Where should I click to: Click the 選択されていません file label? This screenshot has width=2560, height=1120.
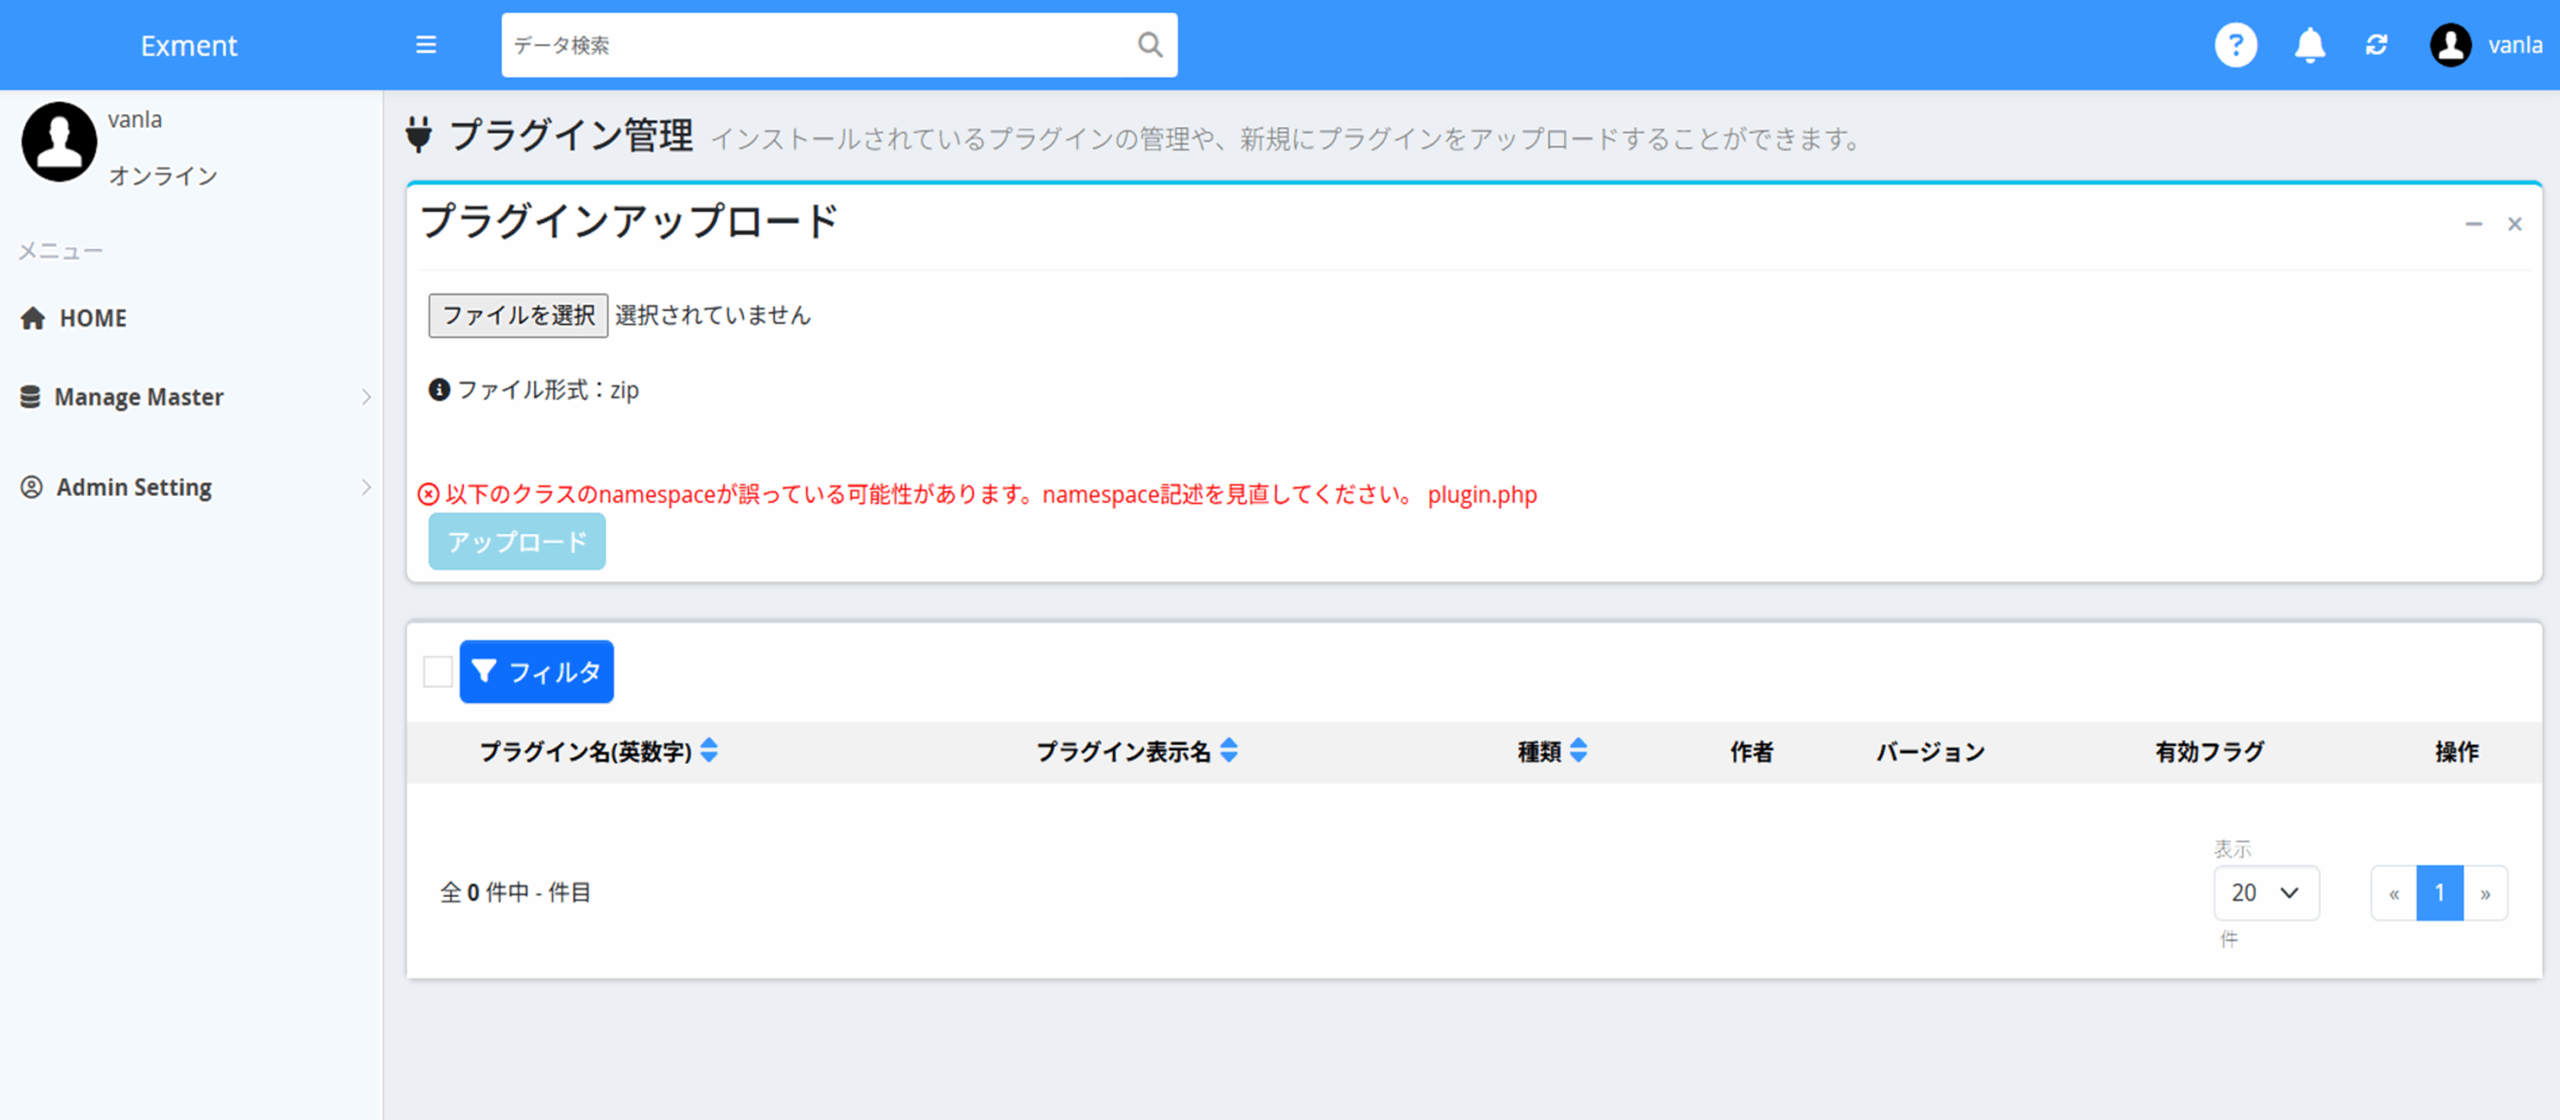(713, 316)
